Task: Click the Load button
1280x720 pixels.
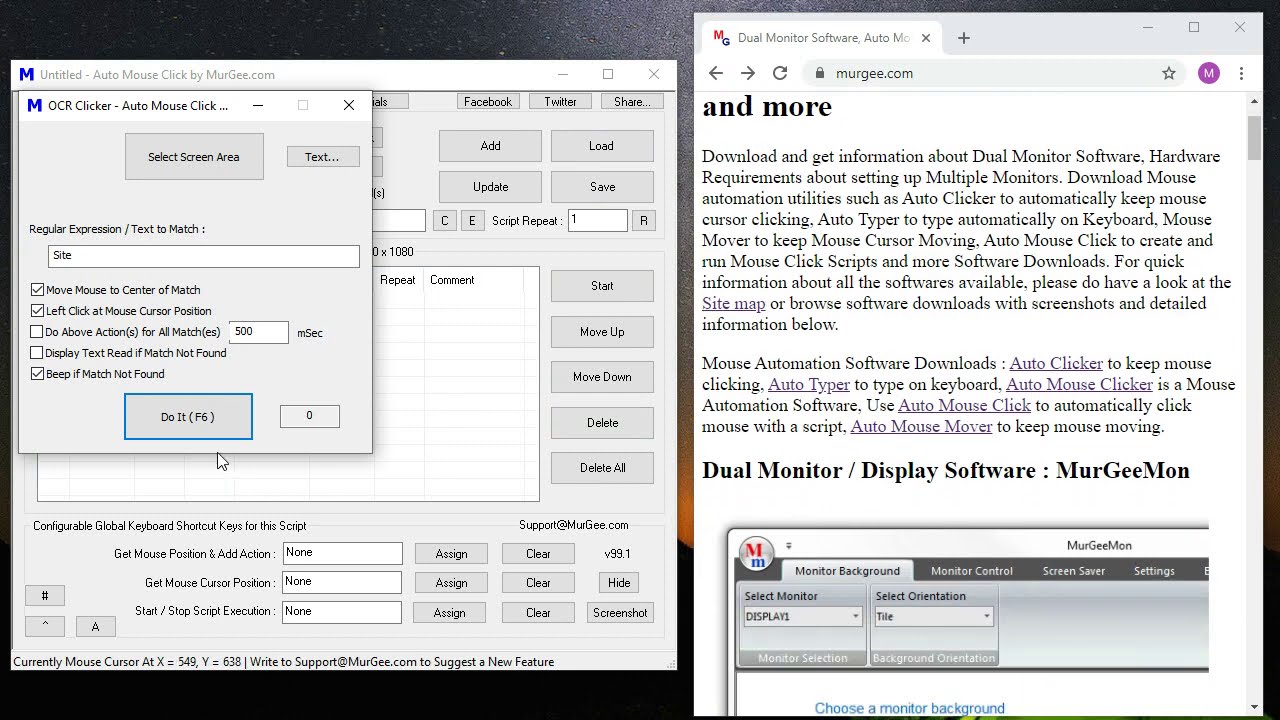Action: click(x=601, y=146)
